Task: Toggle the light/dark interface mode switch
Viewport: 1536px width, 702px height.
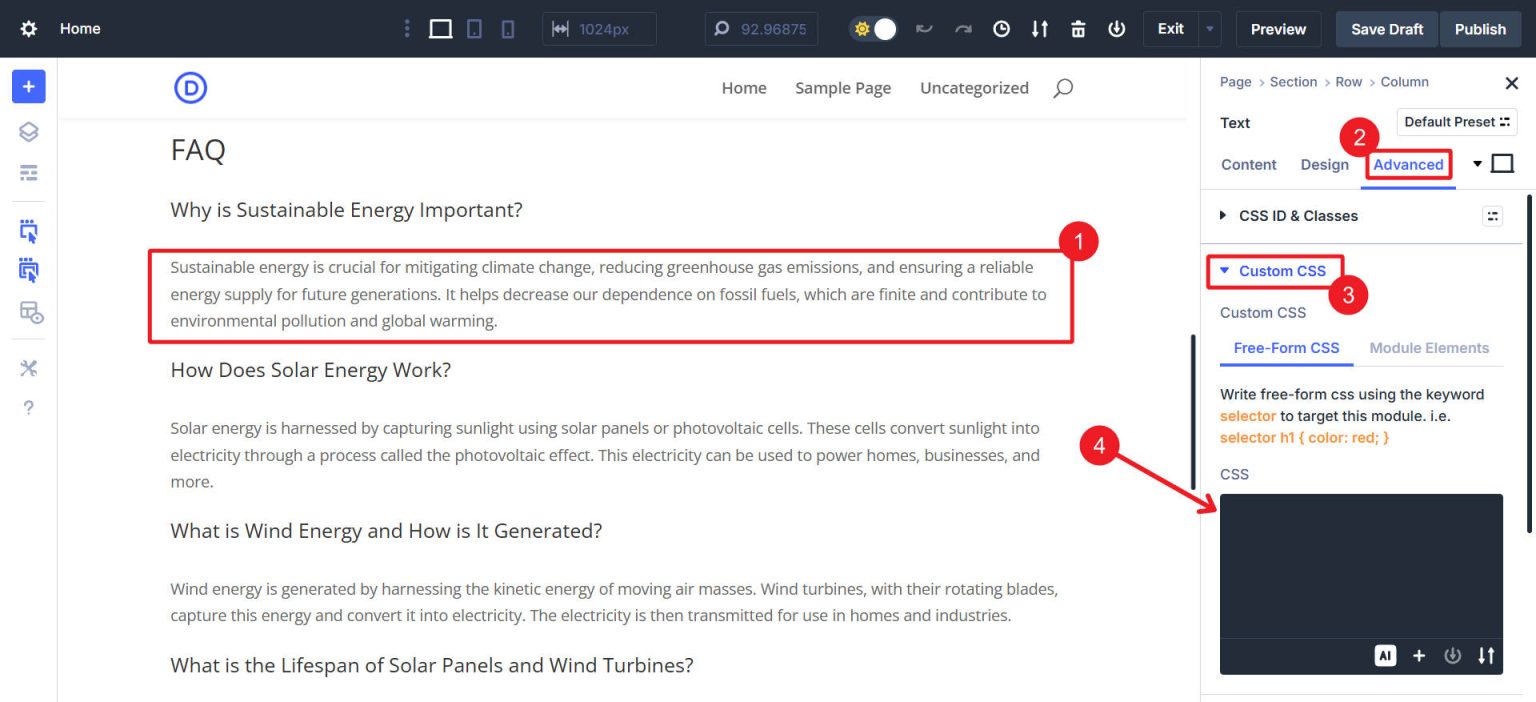Action: point(872,29)
